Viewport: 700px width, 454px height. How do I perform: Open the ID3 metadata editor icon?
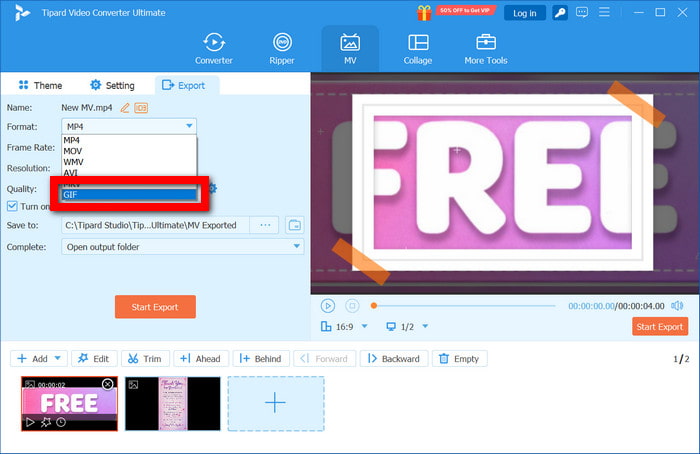tap(141, 108)
